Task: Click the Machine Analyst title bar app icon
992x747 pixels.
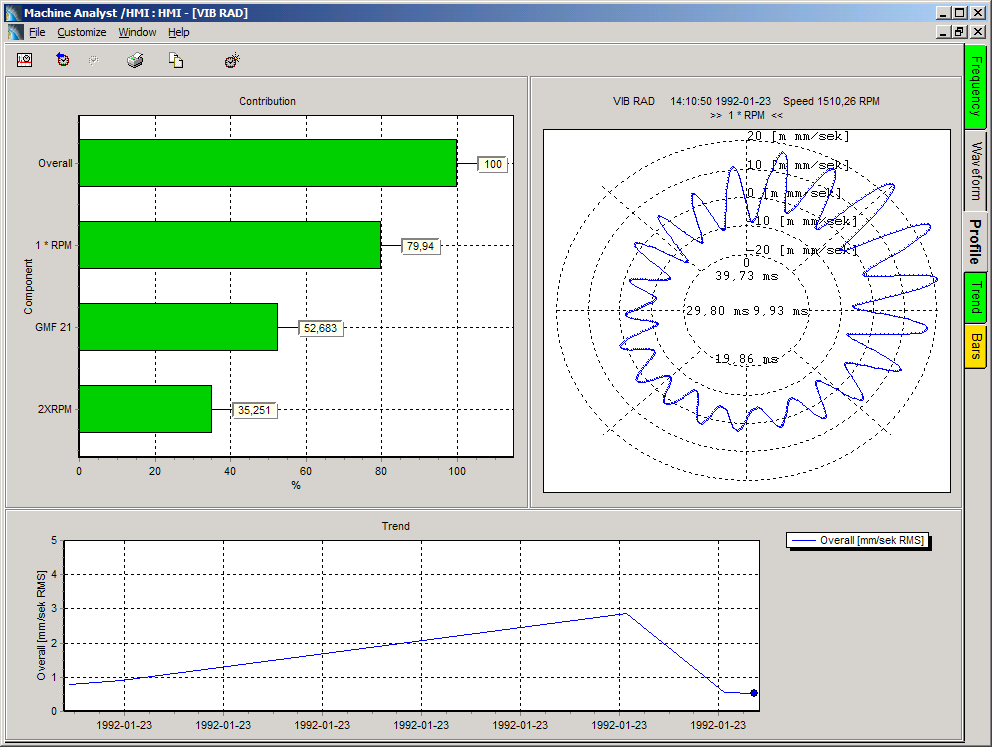Action: click(x=13, y=13)
